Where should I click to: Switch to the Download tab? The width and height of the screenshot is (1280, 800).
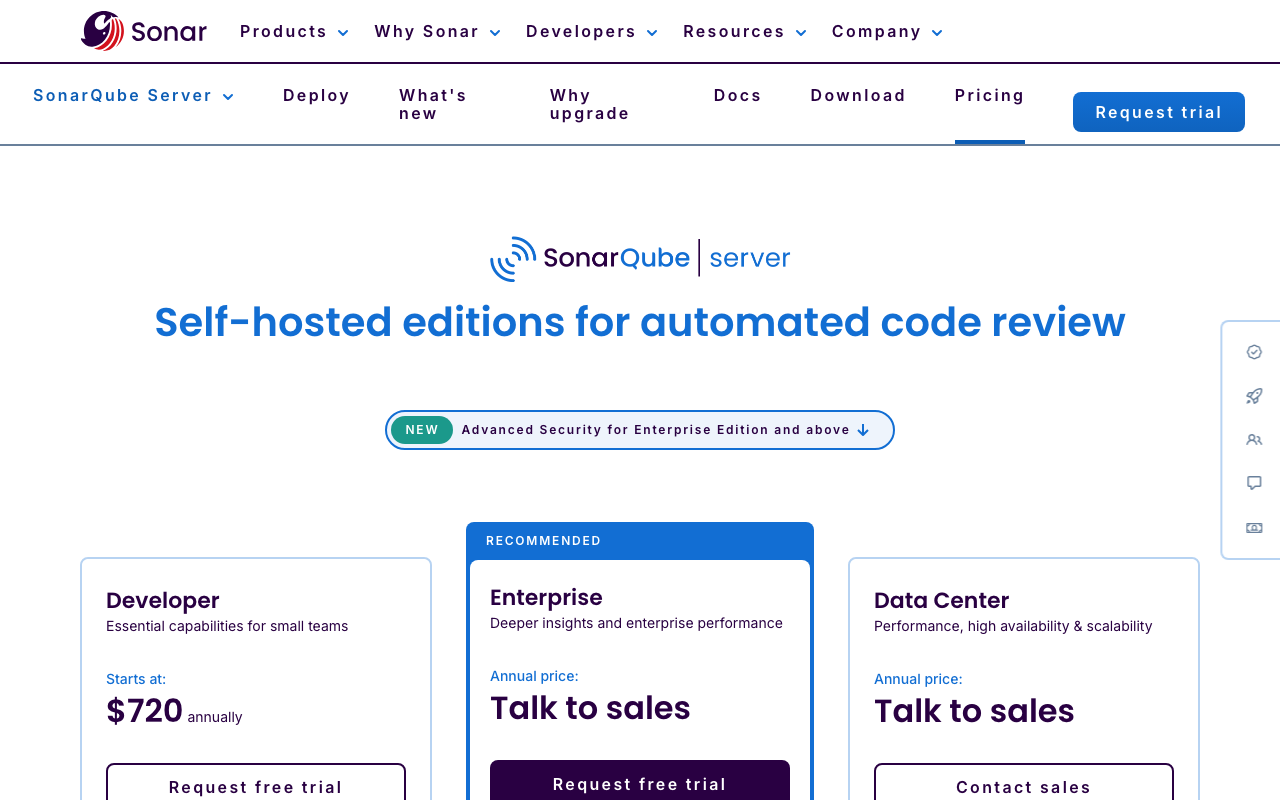[858, 96]
